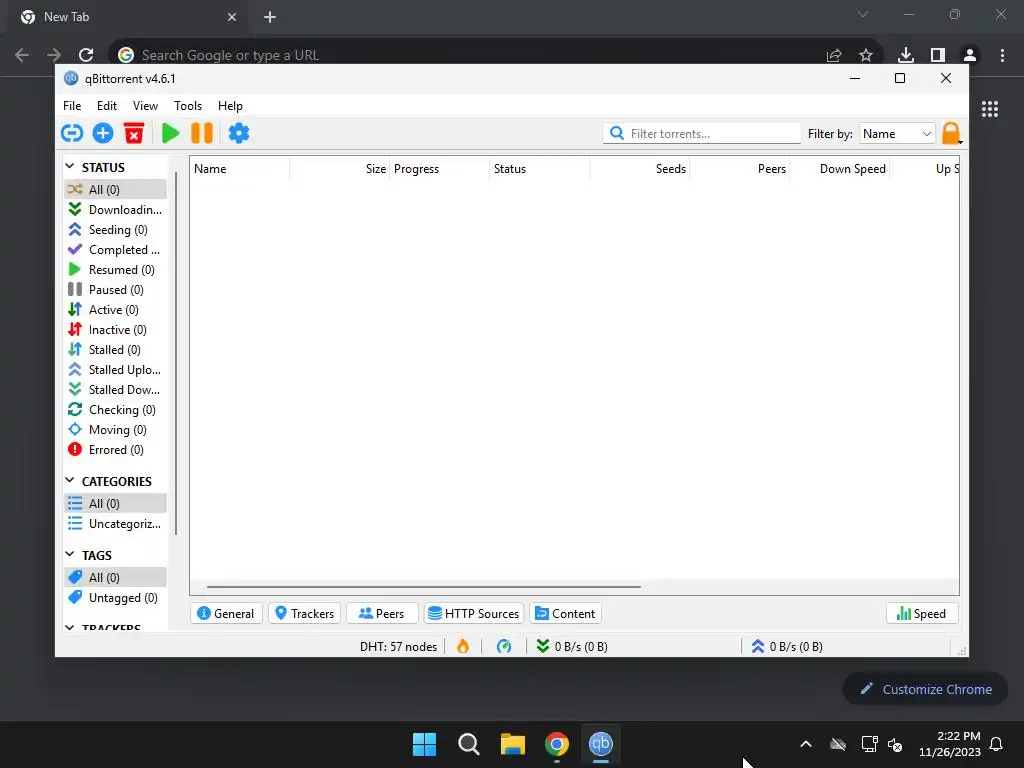Switch to the Content tab

pos(566,613)
